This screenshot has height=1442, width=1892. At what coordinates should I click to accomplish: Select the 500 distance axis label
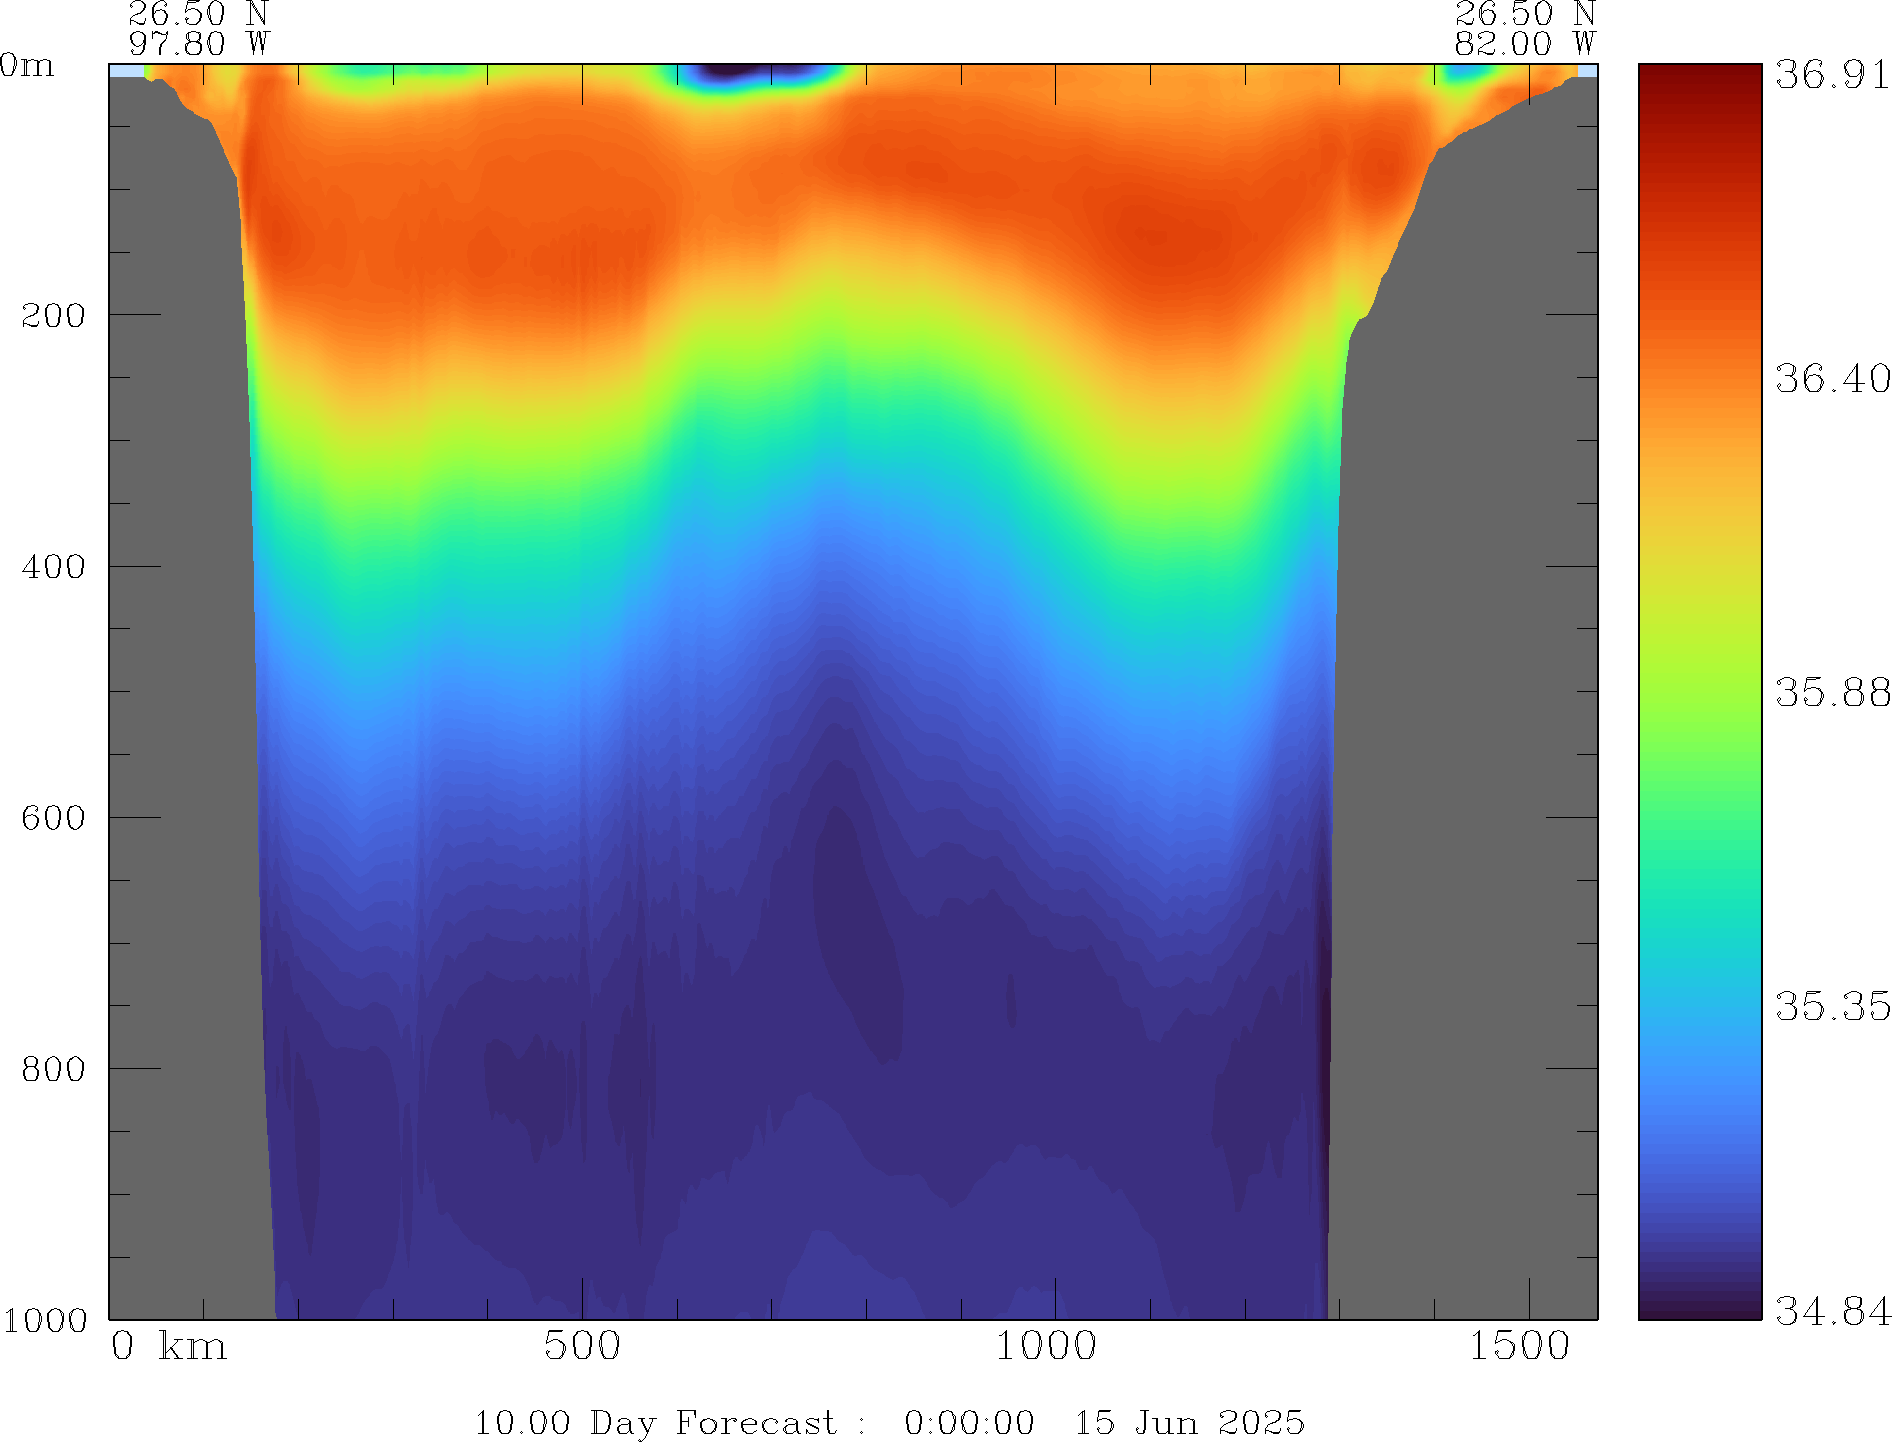pyautogui.click(x=582, y=1347)
